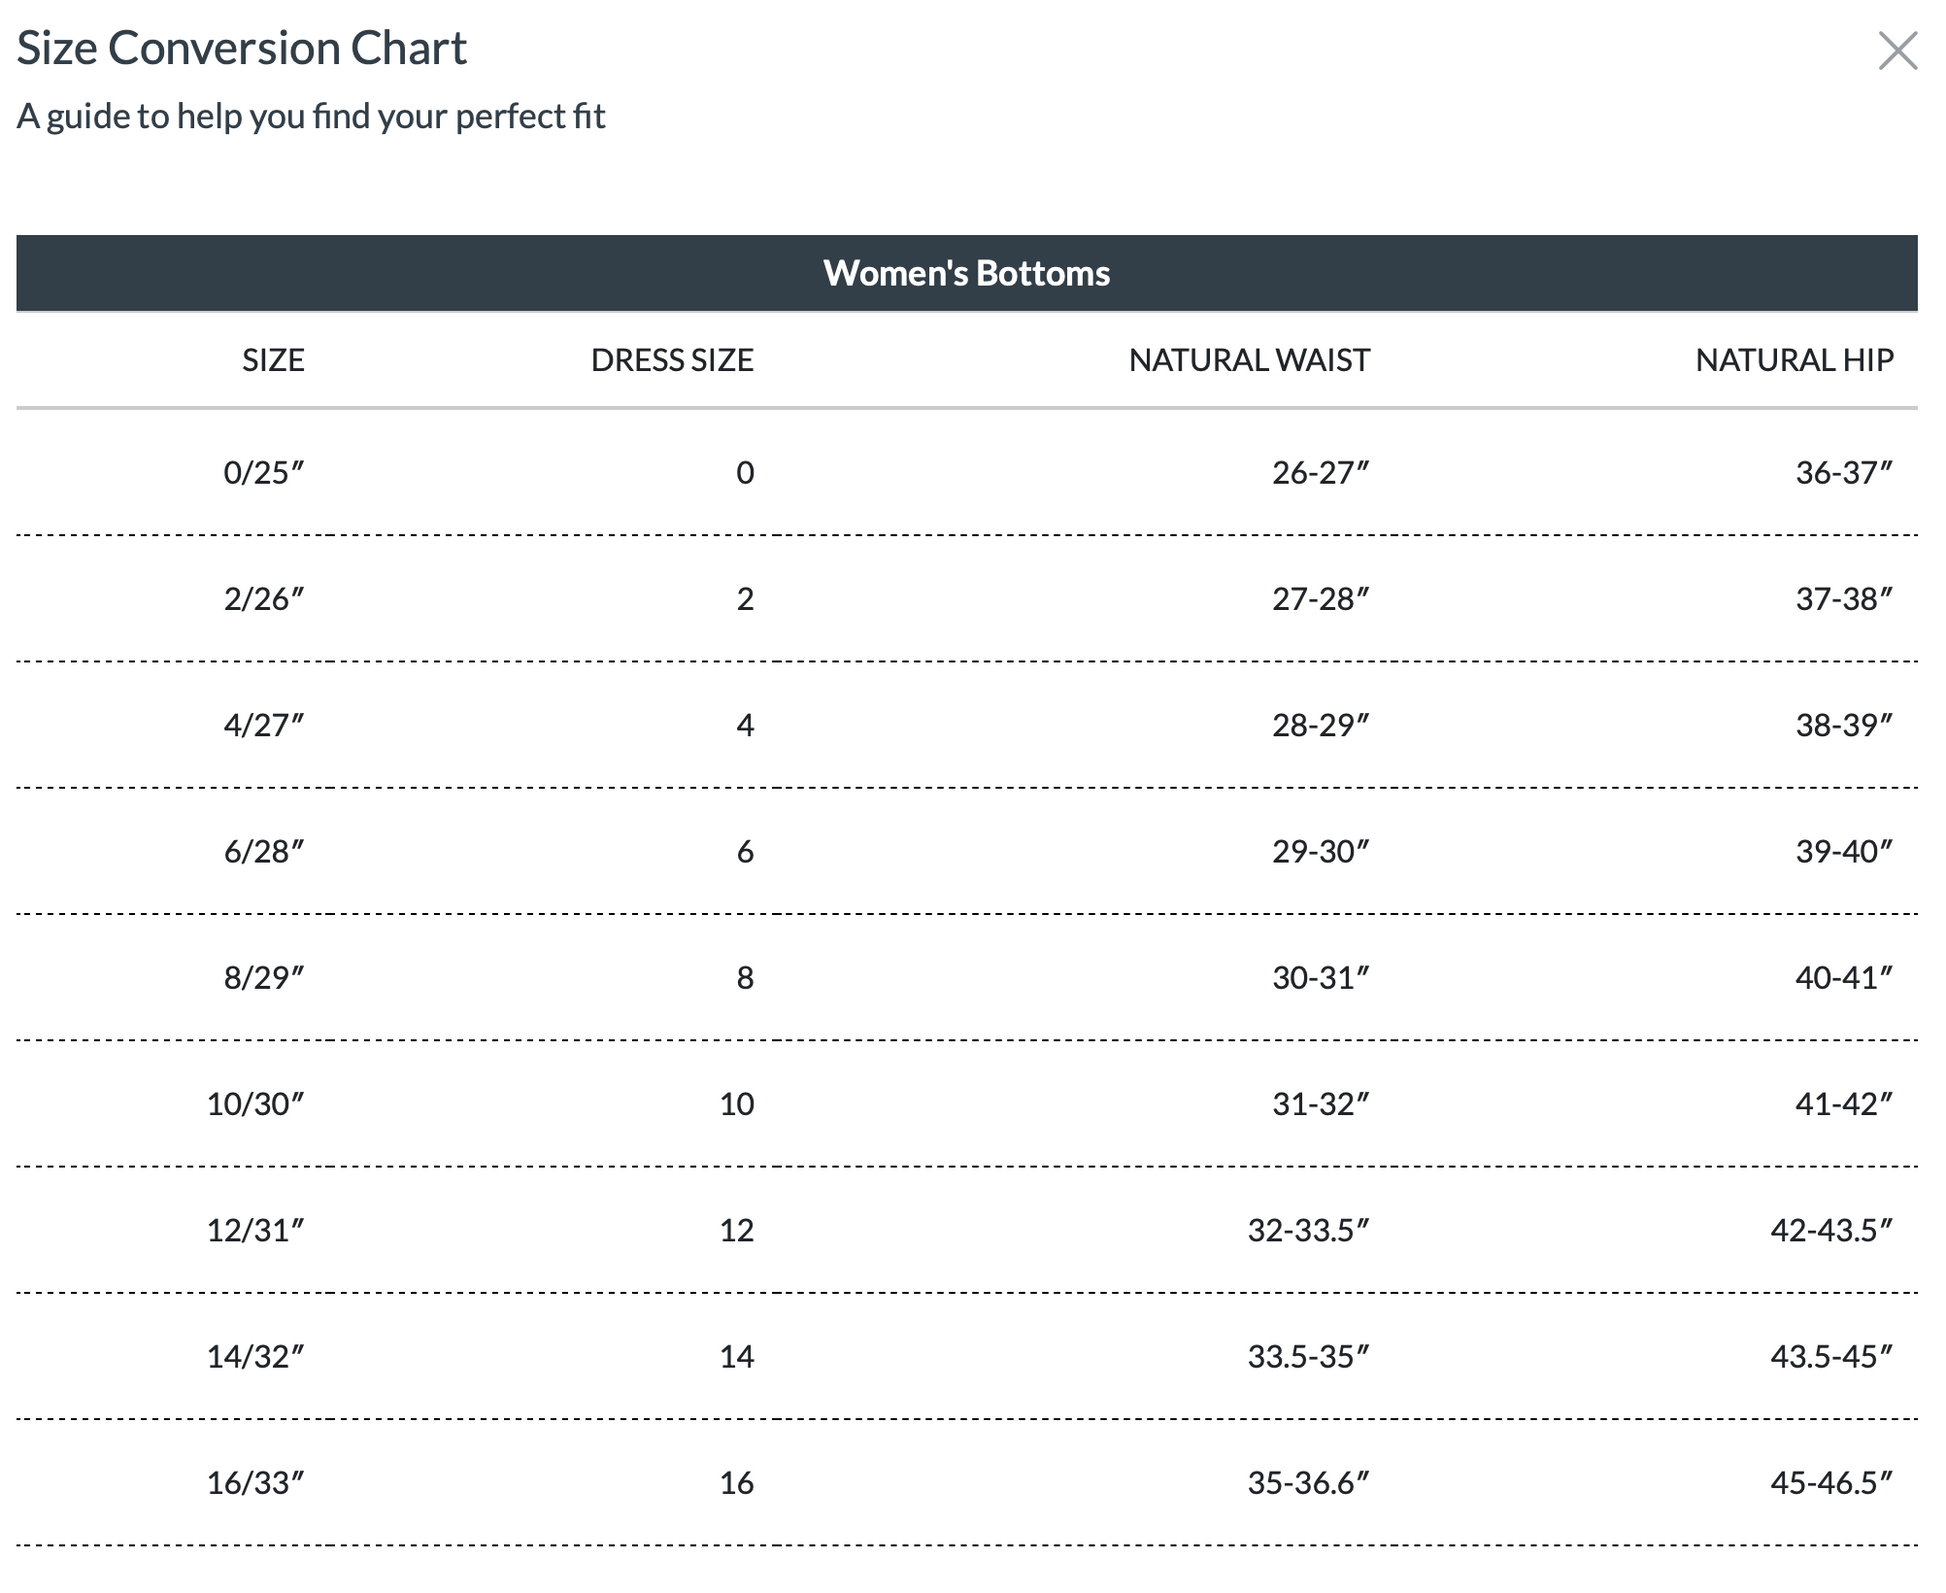Click the SIZE column header
Screen dimensions: 1946x1593
[x=273, y=360]
